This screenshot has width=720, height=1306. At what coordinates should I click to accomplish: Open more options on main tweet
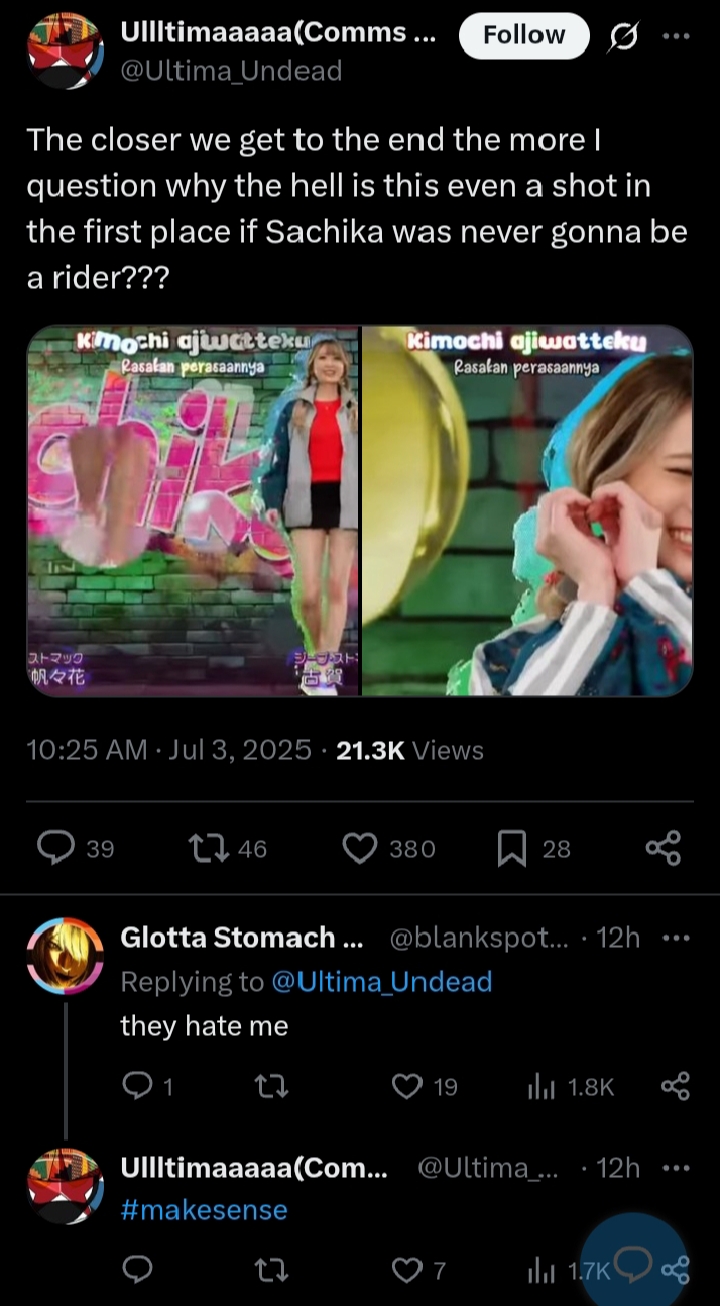(x=677, y=35)
